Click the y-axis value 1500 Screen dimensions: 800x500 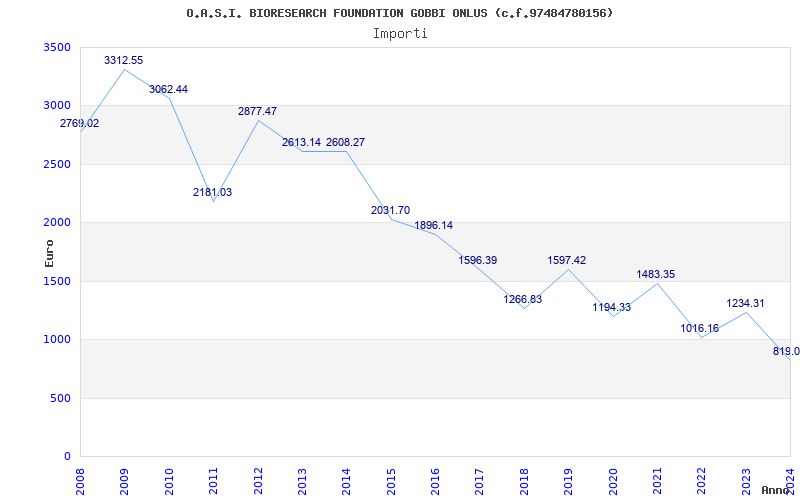click(x=57, y=281)
